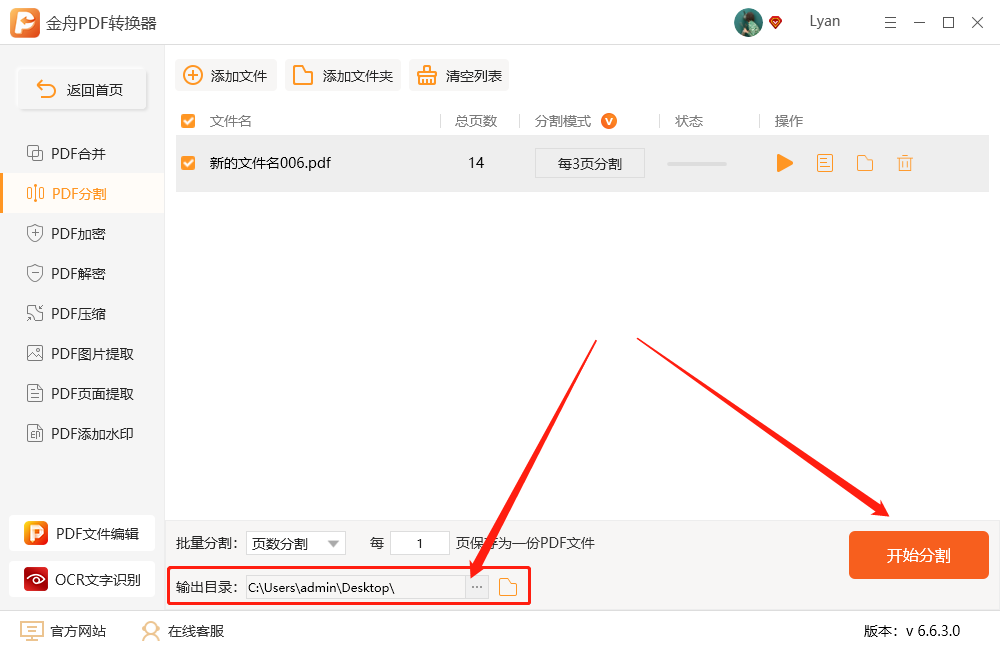
Task: Click the pages-per-file input field
Action: pyautogui.click(x=420, y=543)
